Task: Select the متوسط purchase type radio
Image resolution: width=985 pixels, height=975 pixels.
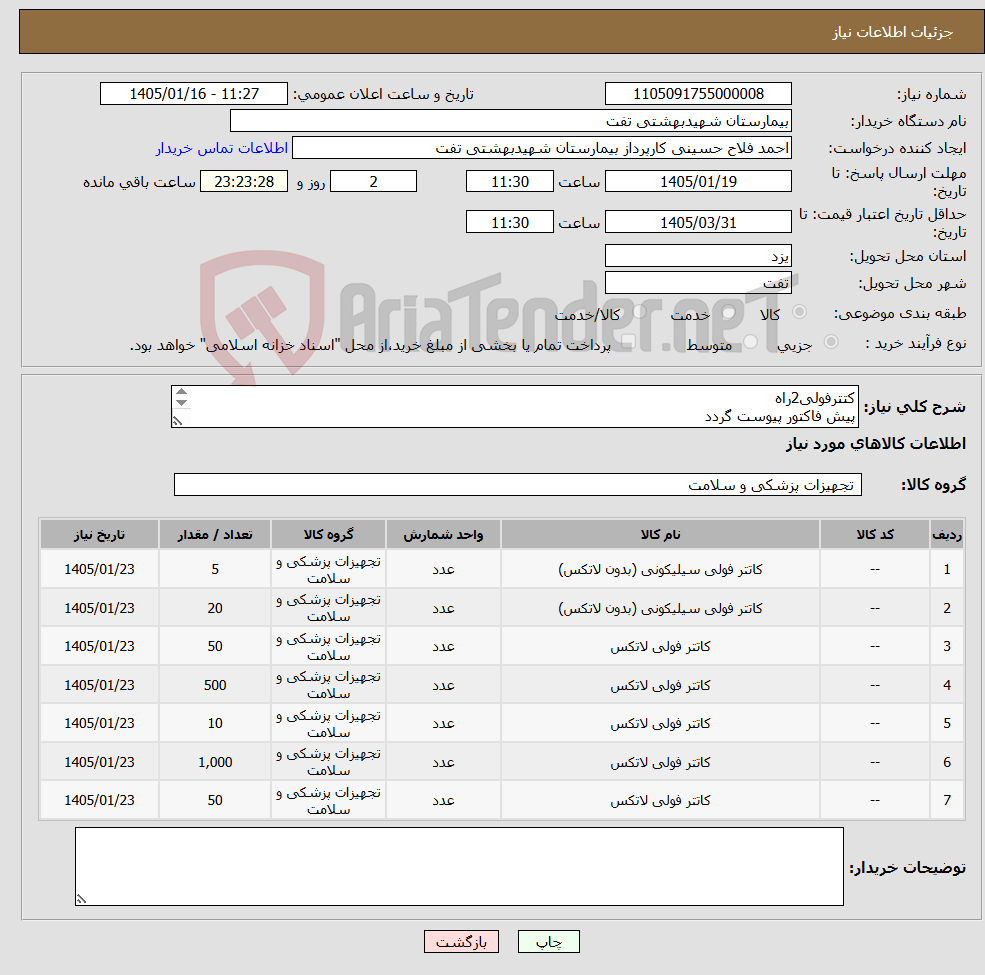Action: pyautogui.click(x=751, y=342)
